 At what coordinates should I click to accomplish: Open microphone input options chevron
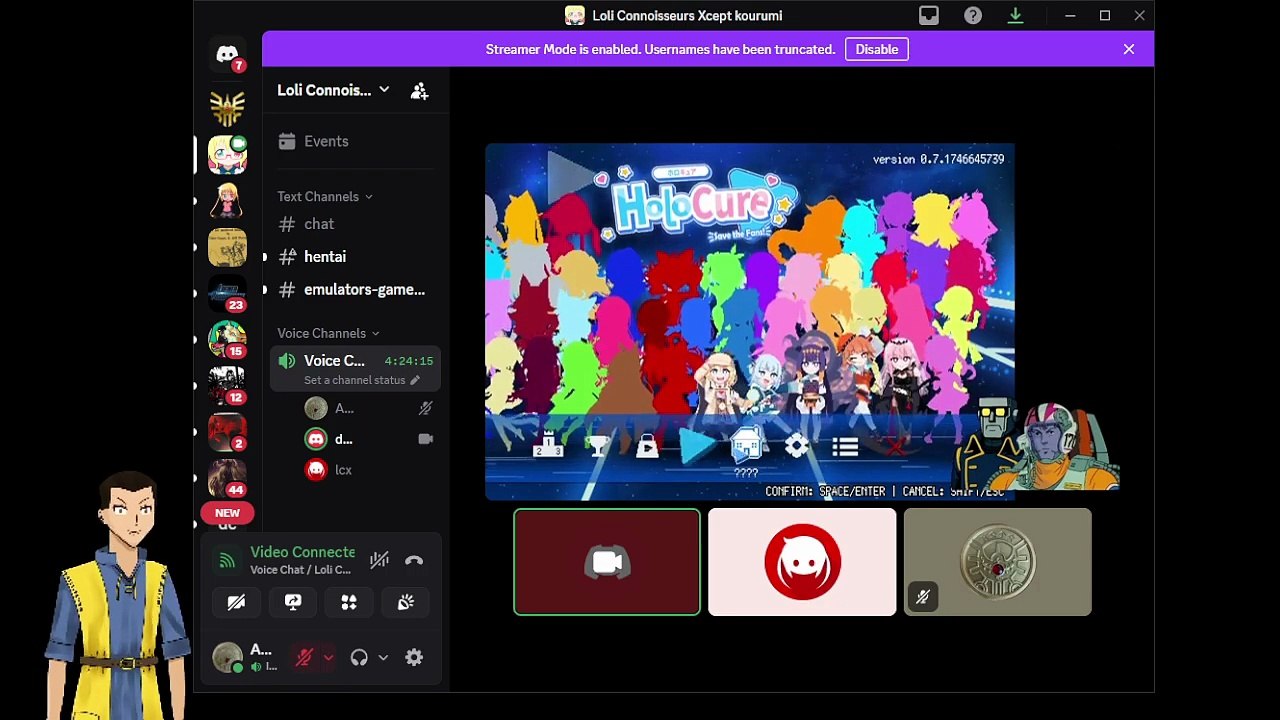pos(327,658)
